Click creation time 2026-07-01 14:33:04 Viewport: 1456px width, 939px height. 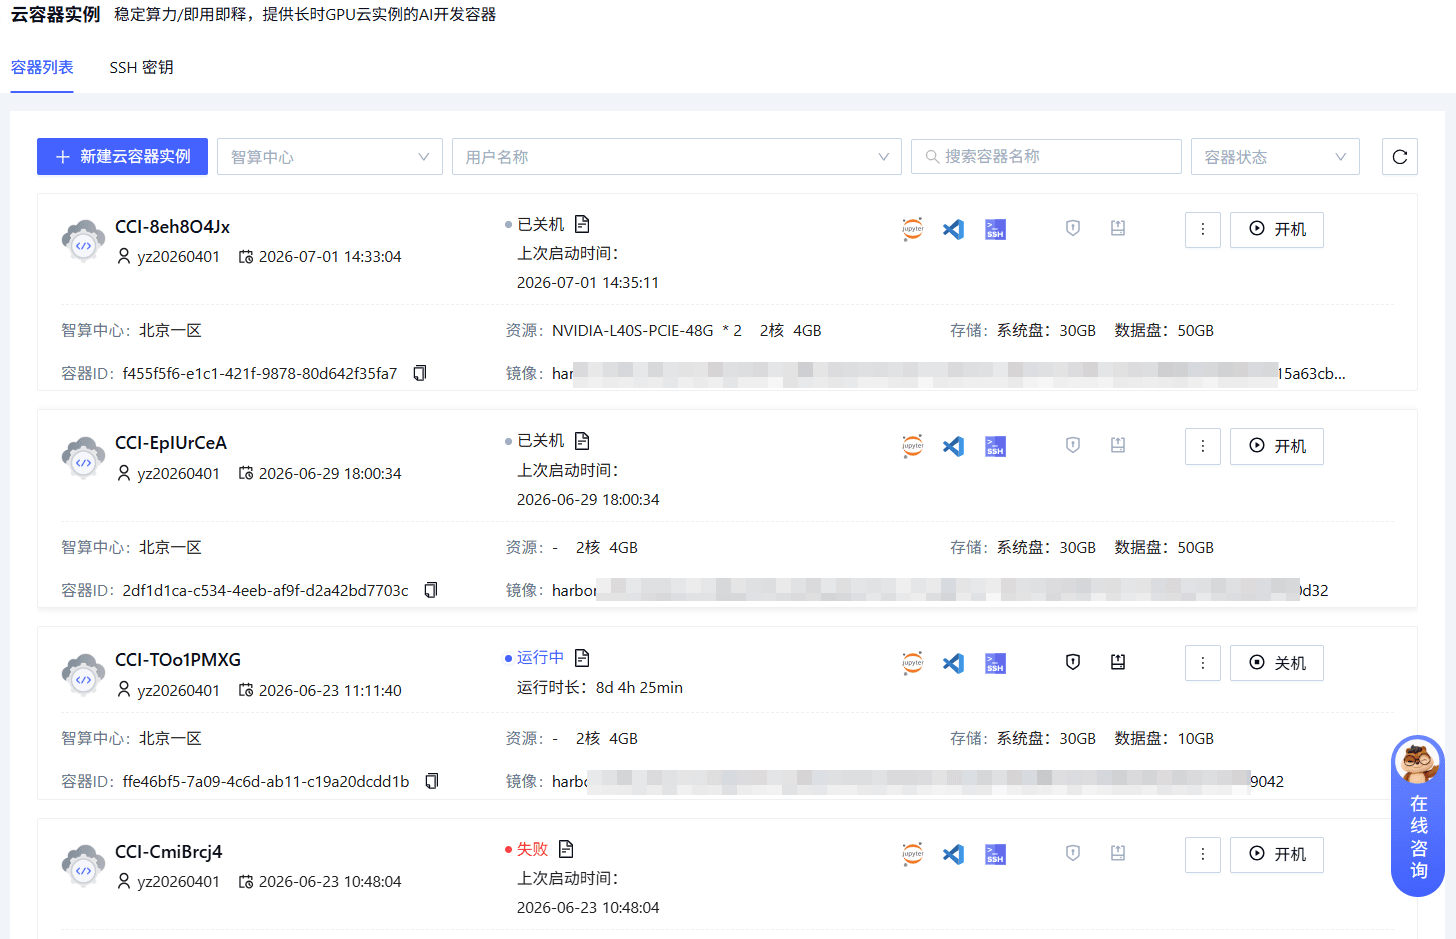330,257
